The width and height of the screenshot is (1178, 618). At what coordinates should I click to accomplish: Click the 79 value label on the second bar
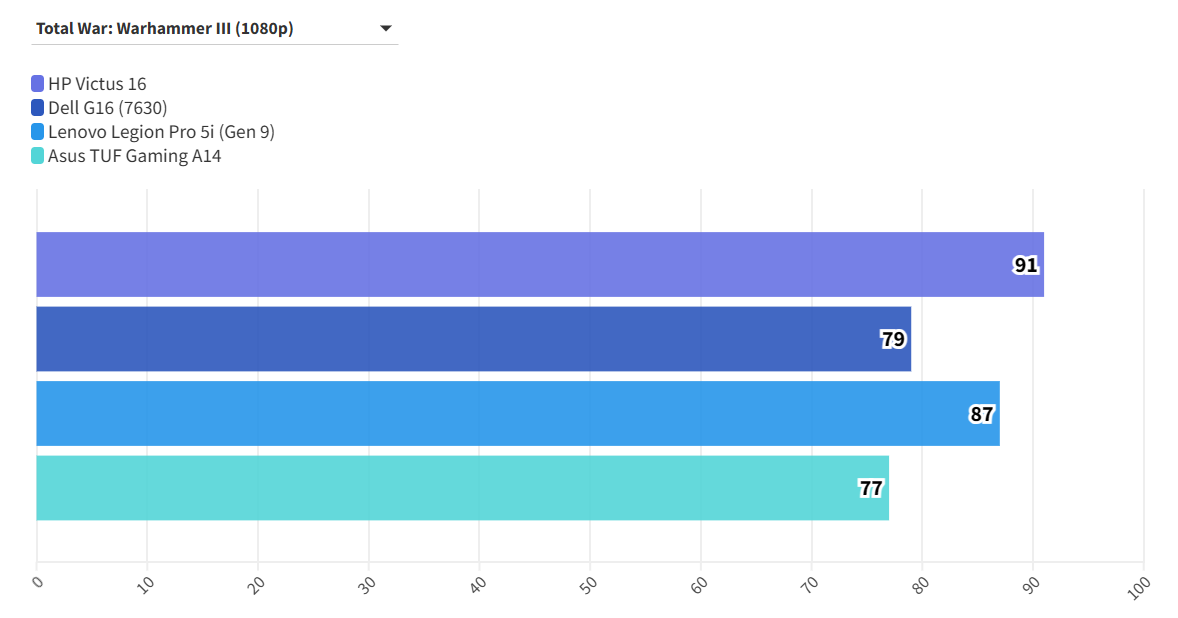(x=893, y=339)
